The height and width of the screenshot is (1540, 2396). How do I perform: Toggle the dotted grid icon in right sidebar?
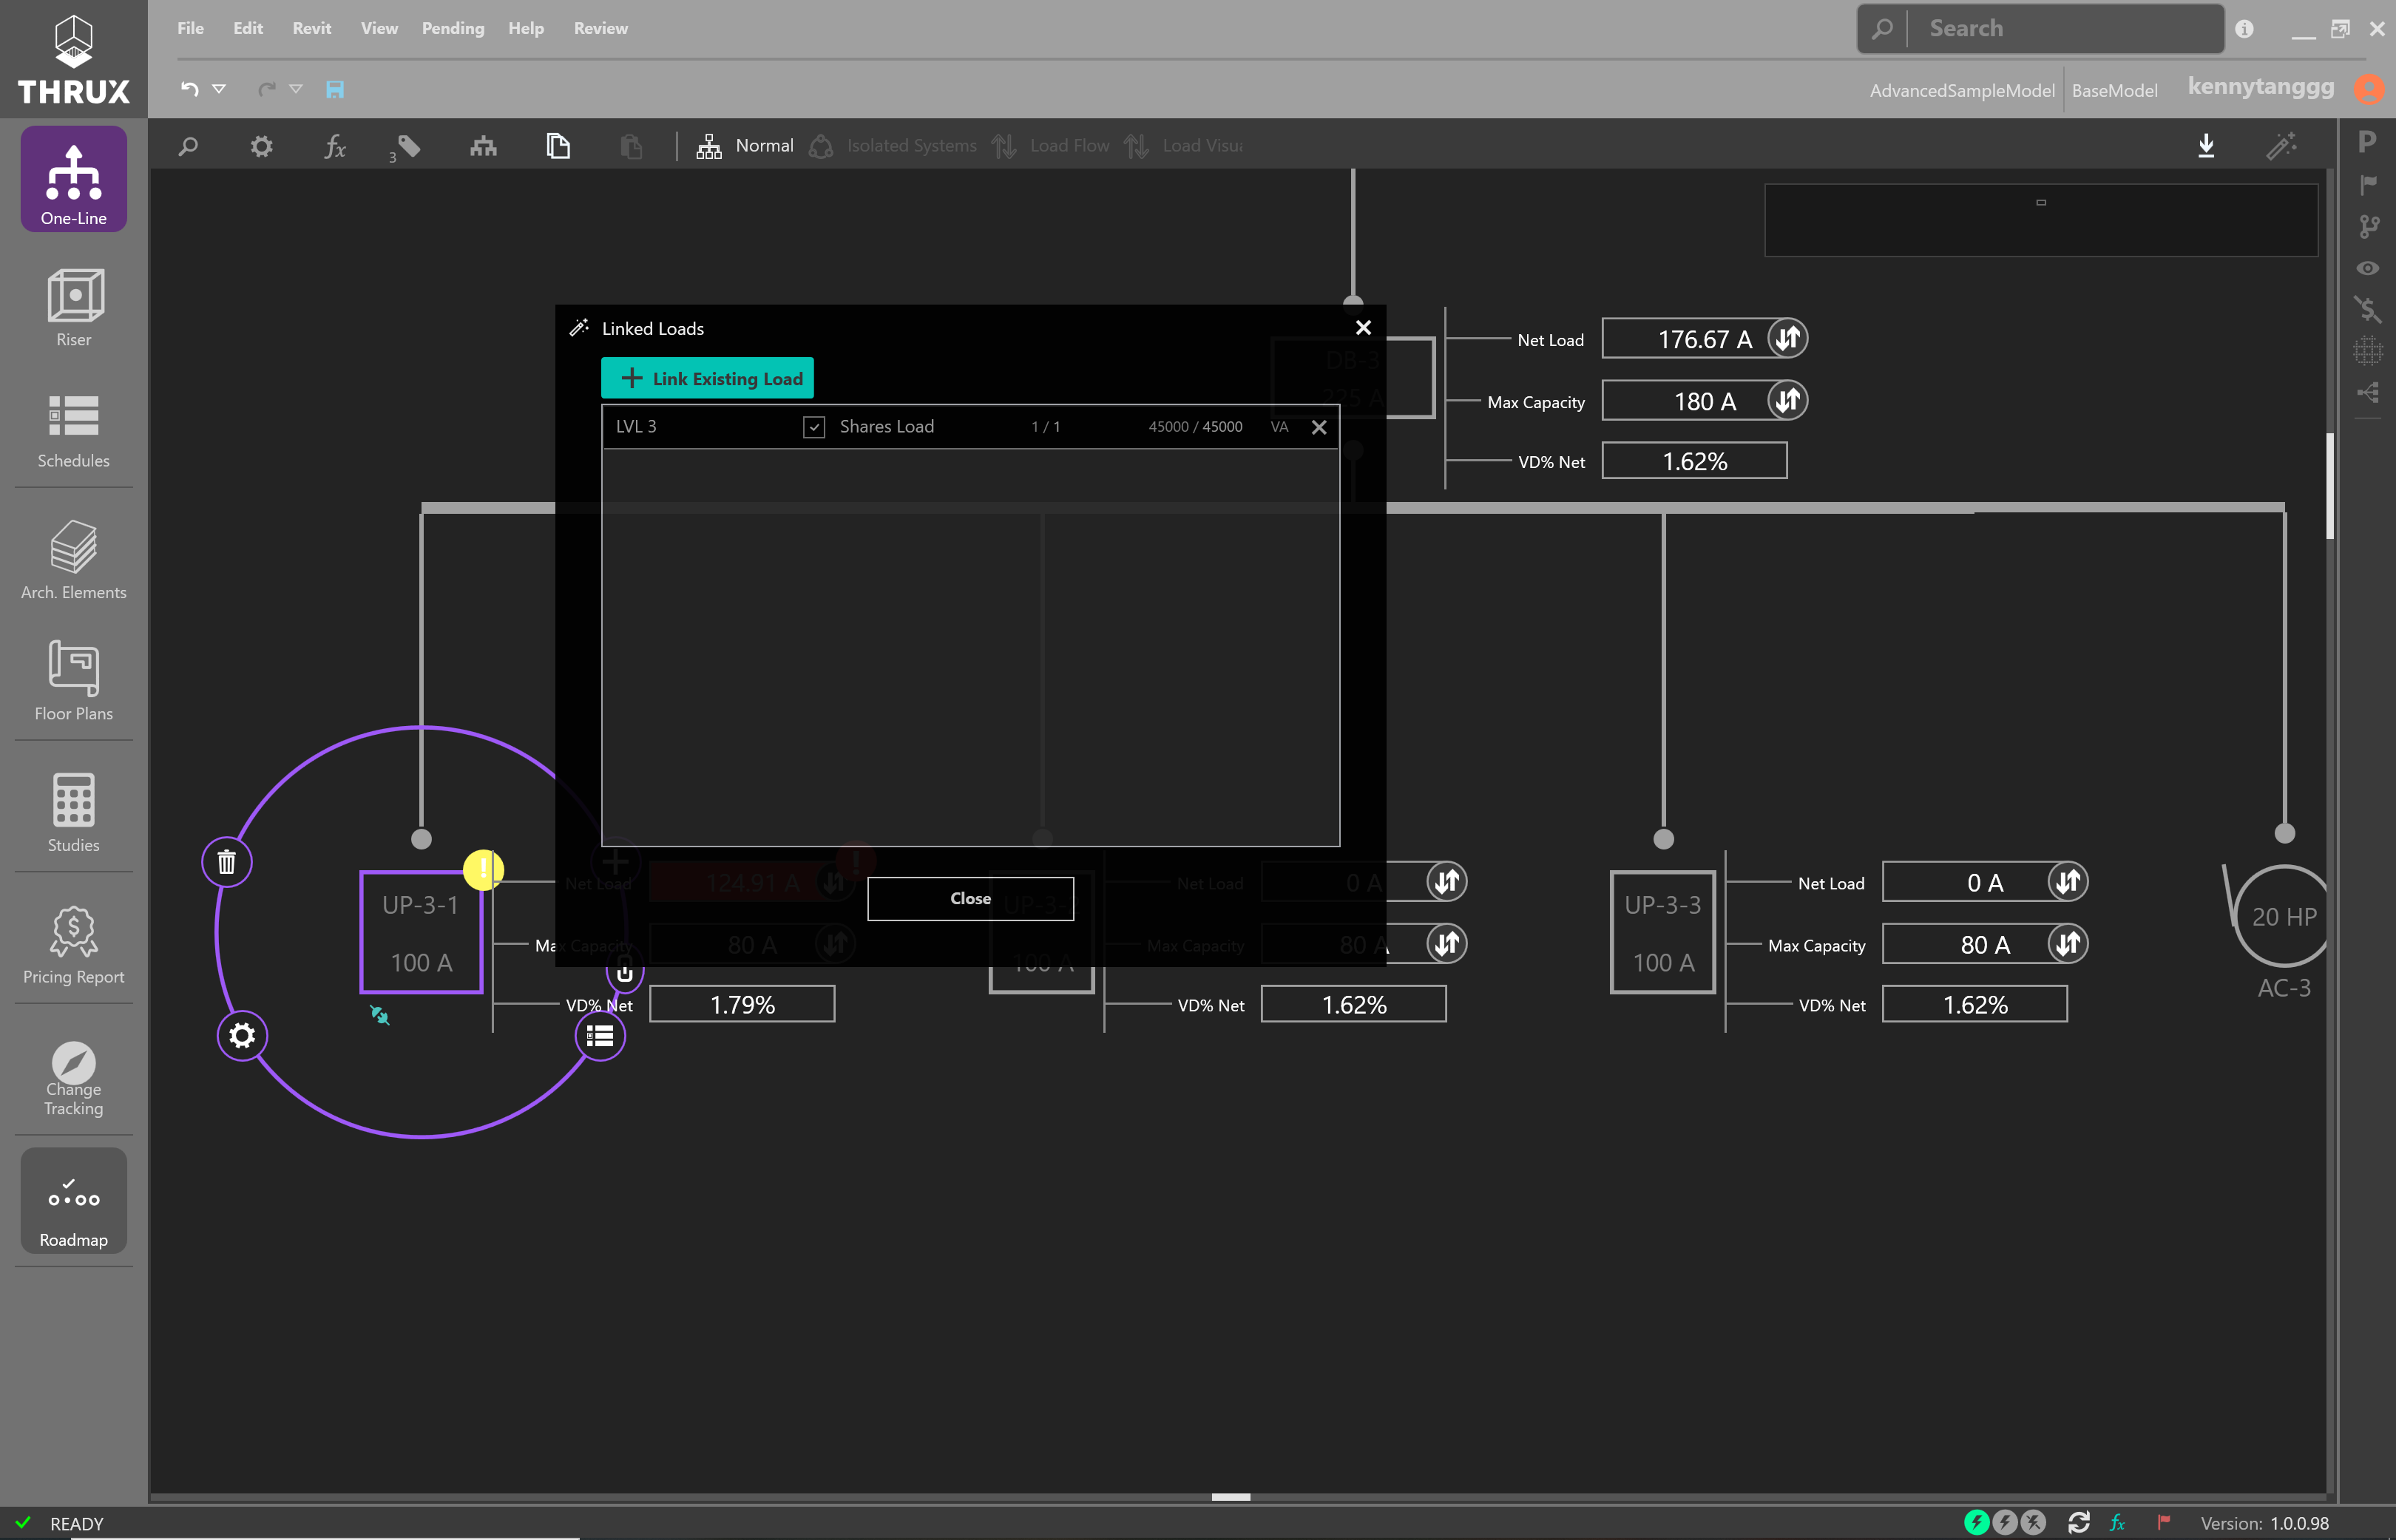click(x=2367, y=350)
